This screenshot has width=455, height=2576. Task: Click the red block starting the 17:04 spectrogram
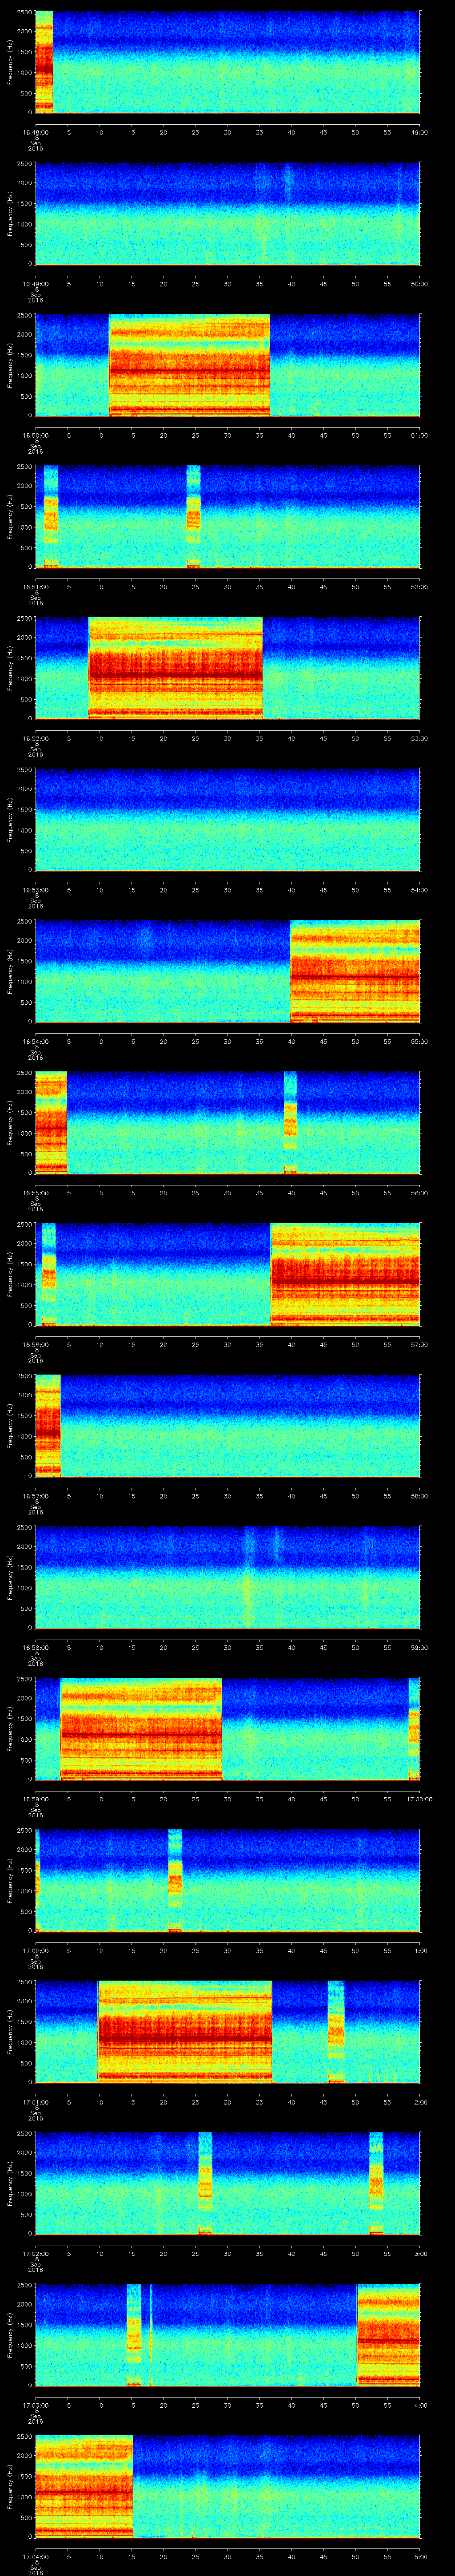click(84, 2484)
